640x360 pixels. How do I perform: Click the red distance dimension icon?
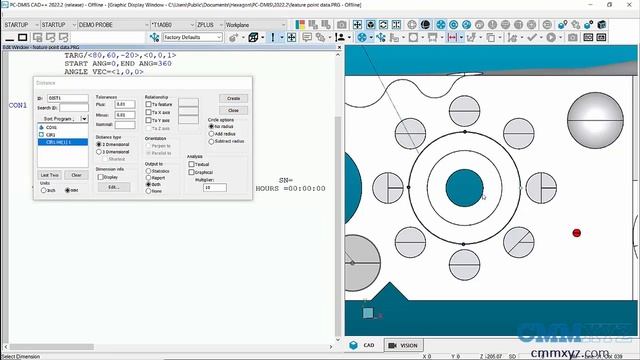[x=452, y=38]
